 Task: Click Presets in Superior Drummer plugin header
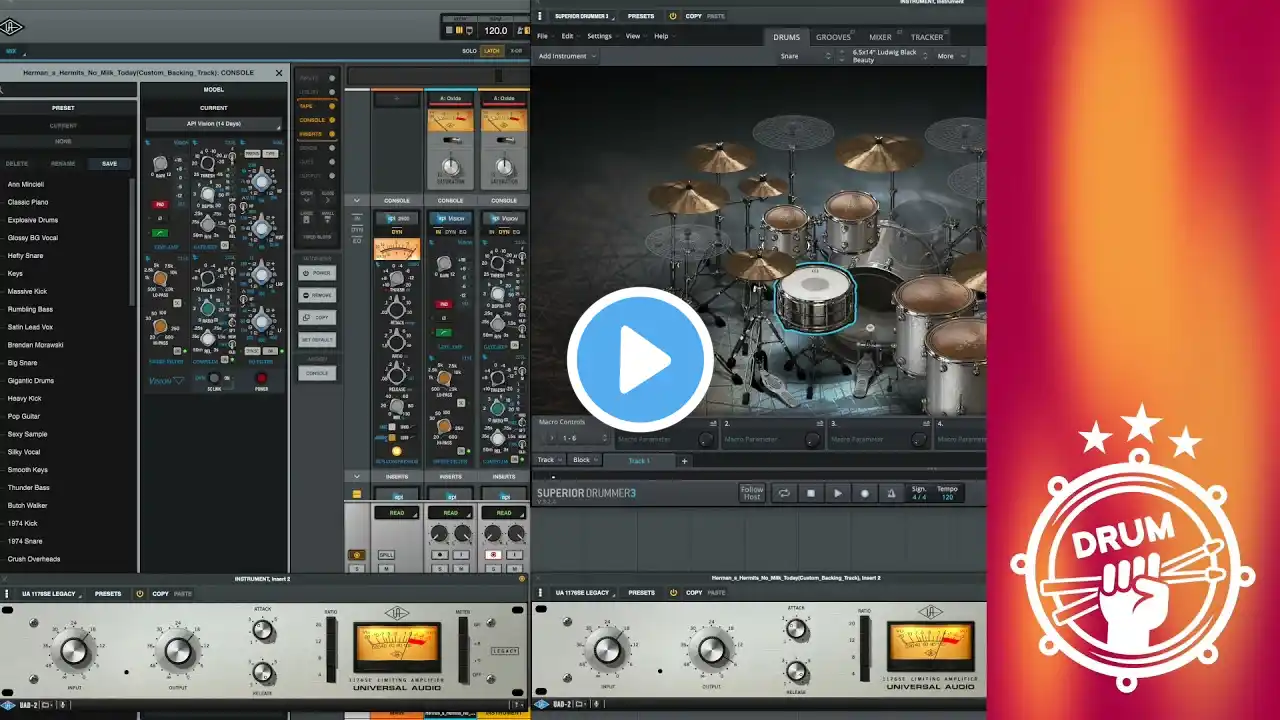point(641,16)
